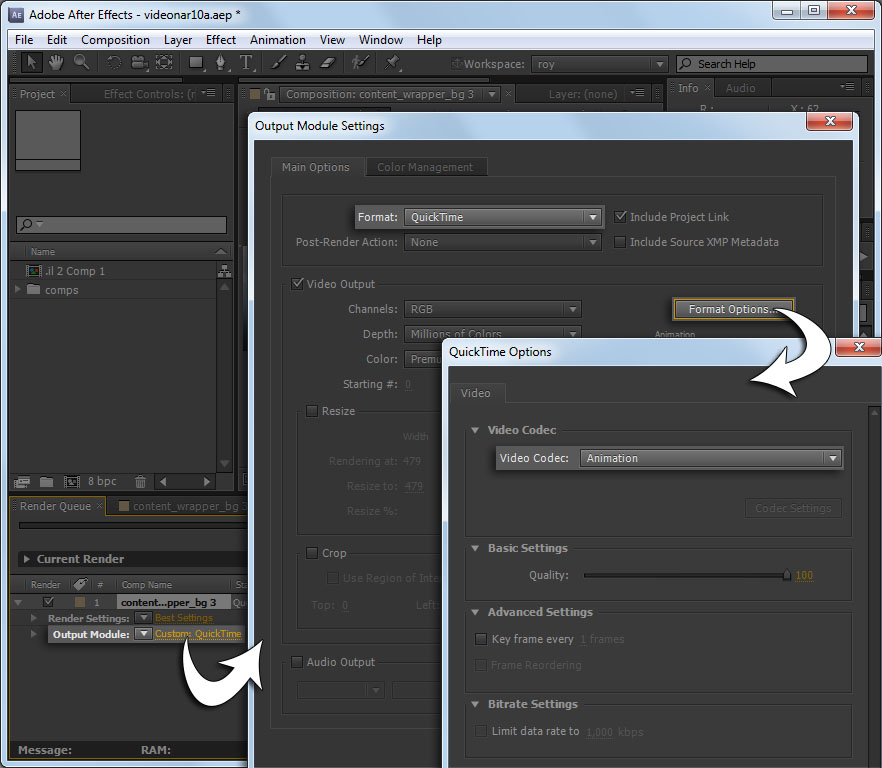Image resolution: width=882 pixels, height=768 pixels.
Task: Collapse the Basic Settings section
Action: [475, 548]
